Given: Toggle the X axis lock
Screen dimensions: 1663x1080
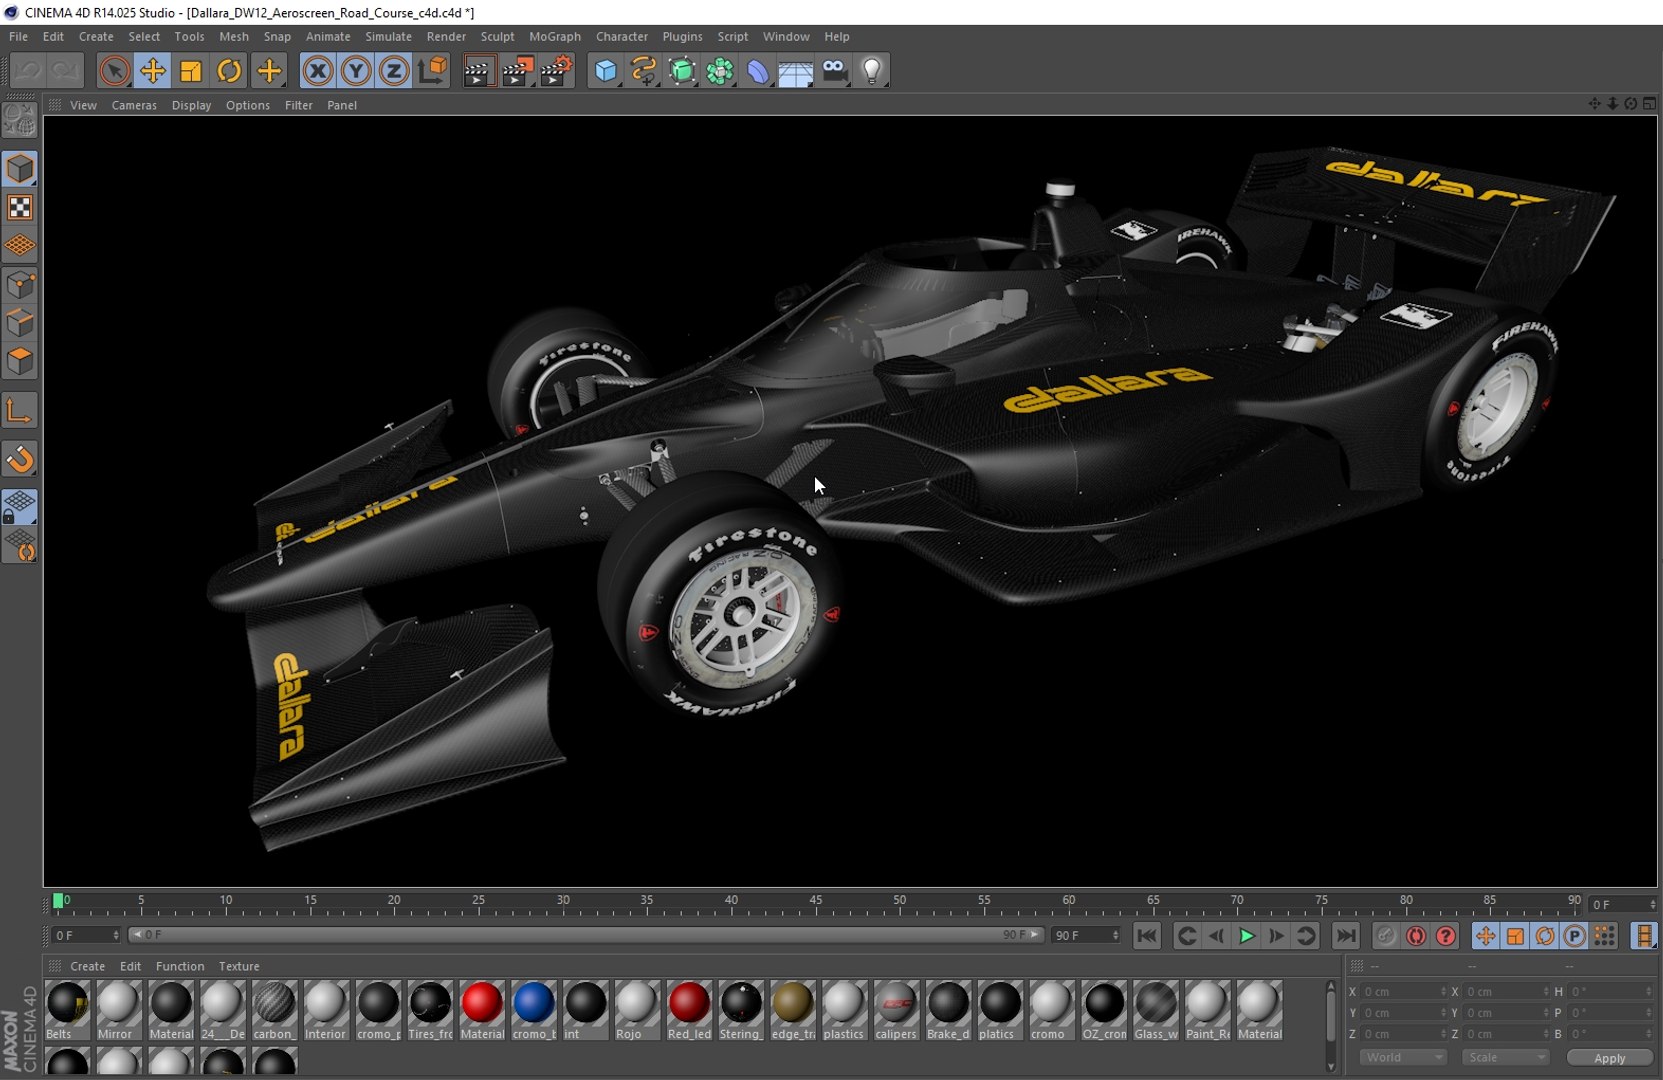Looking at the screenshot, I should [318, 71].
